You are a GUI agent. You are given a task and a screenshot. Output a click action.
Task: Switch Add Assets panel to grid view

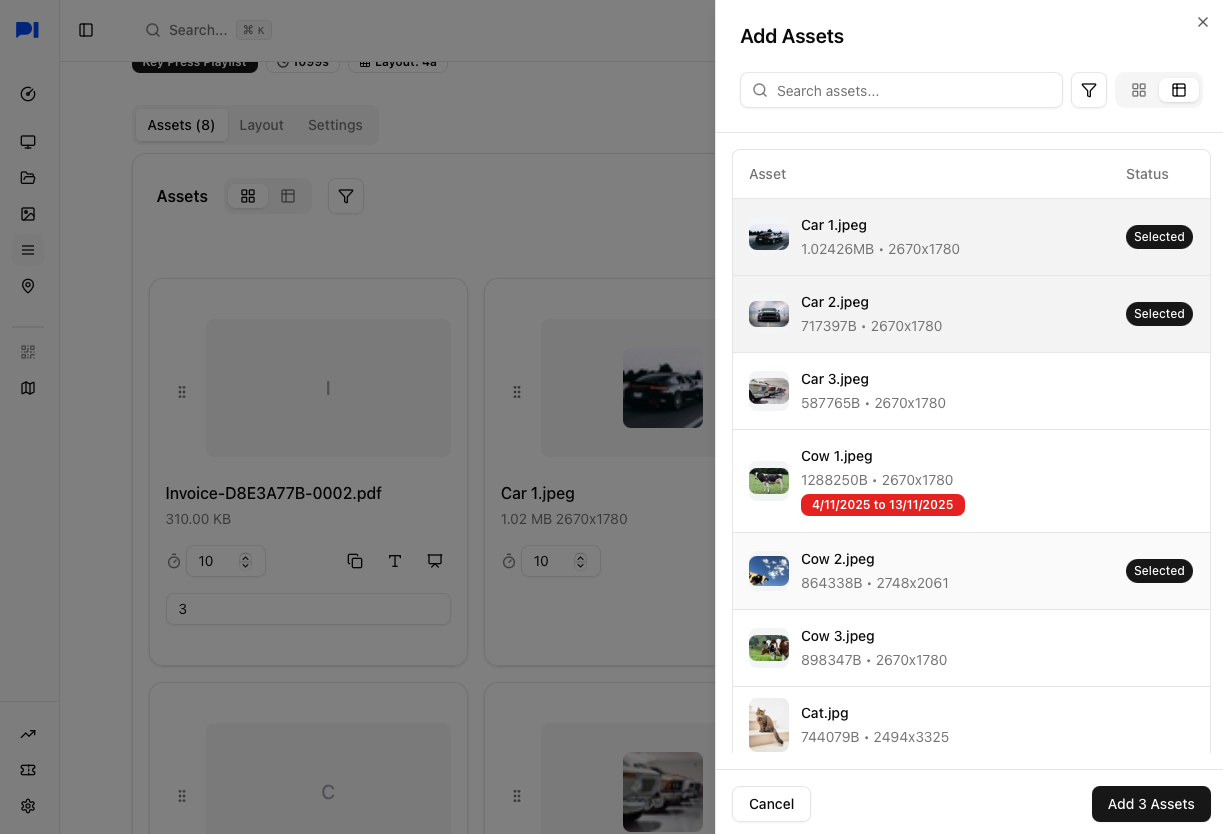coord(1138,90)
